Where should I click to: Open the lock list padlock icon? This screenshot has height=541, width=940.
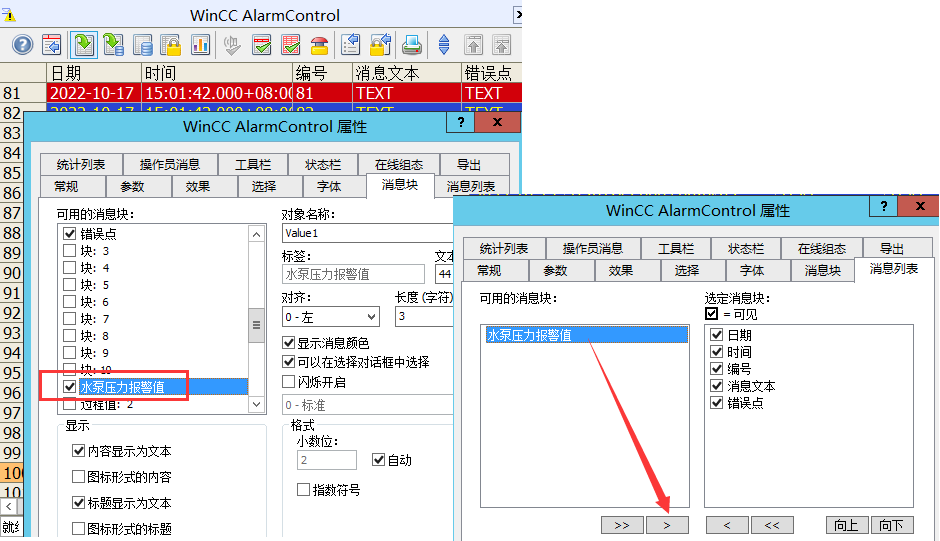click(171, 45)
